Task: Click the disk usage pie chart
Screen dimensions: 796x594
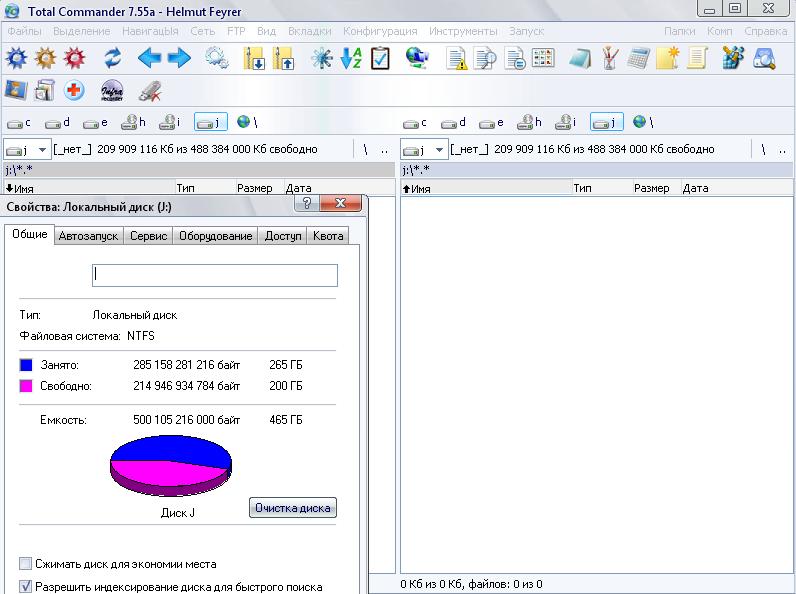Action: click(x=171, y=465)
